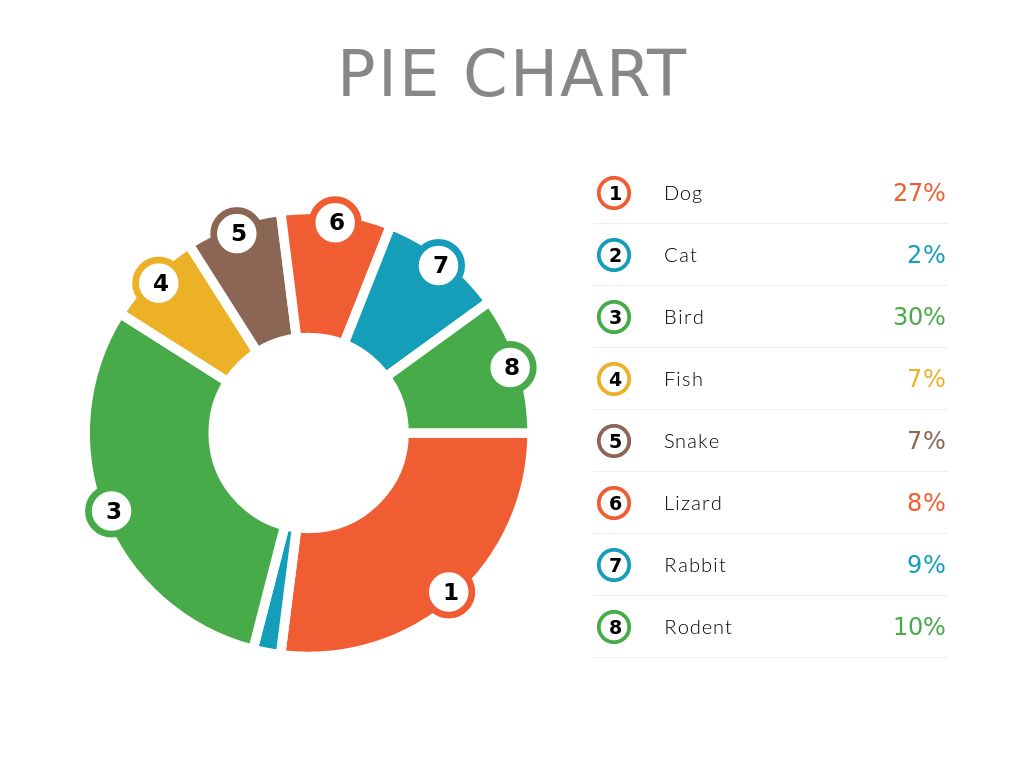Click the number 6 badge on the chart

coord(336,222)
